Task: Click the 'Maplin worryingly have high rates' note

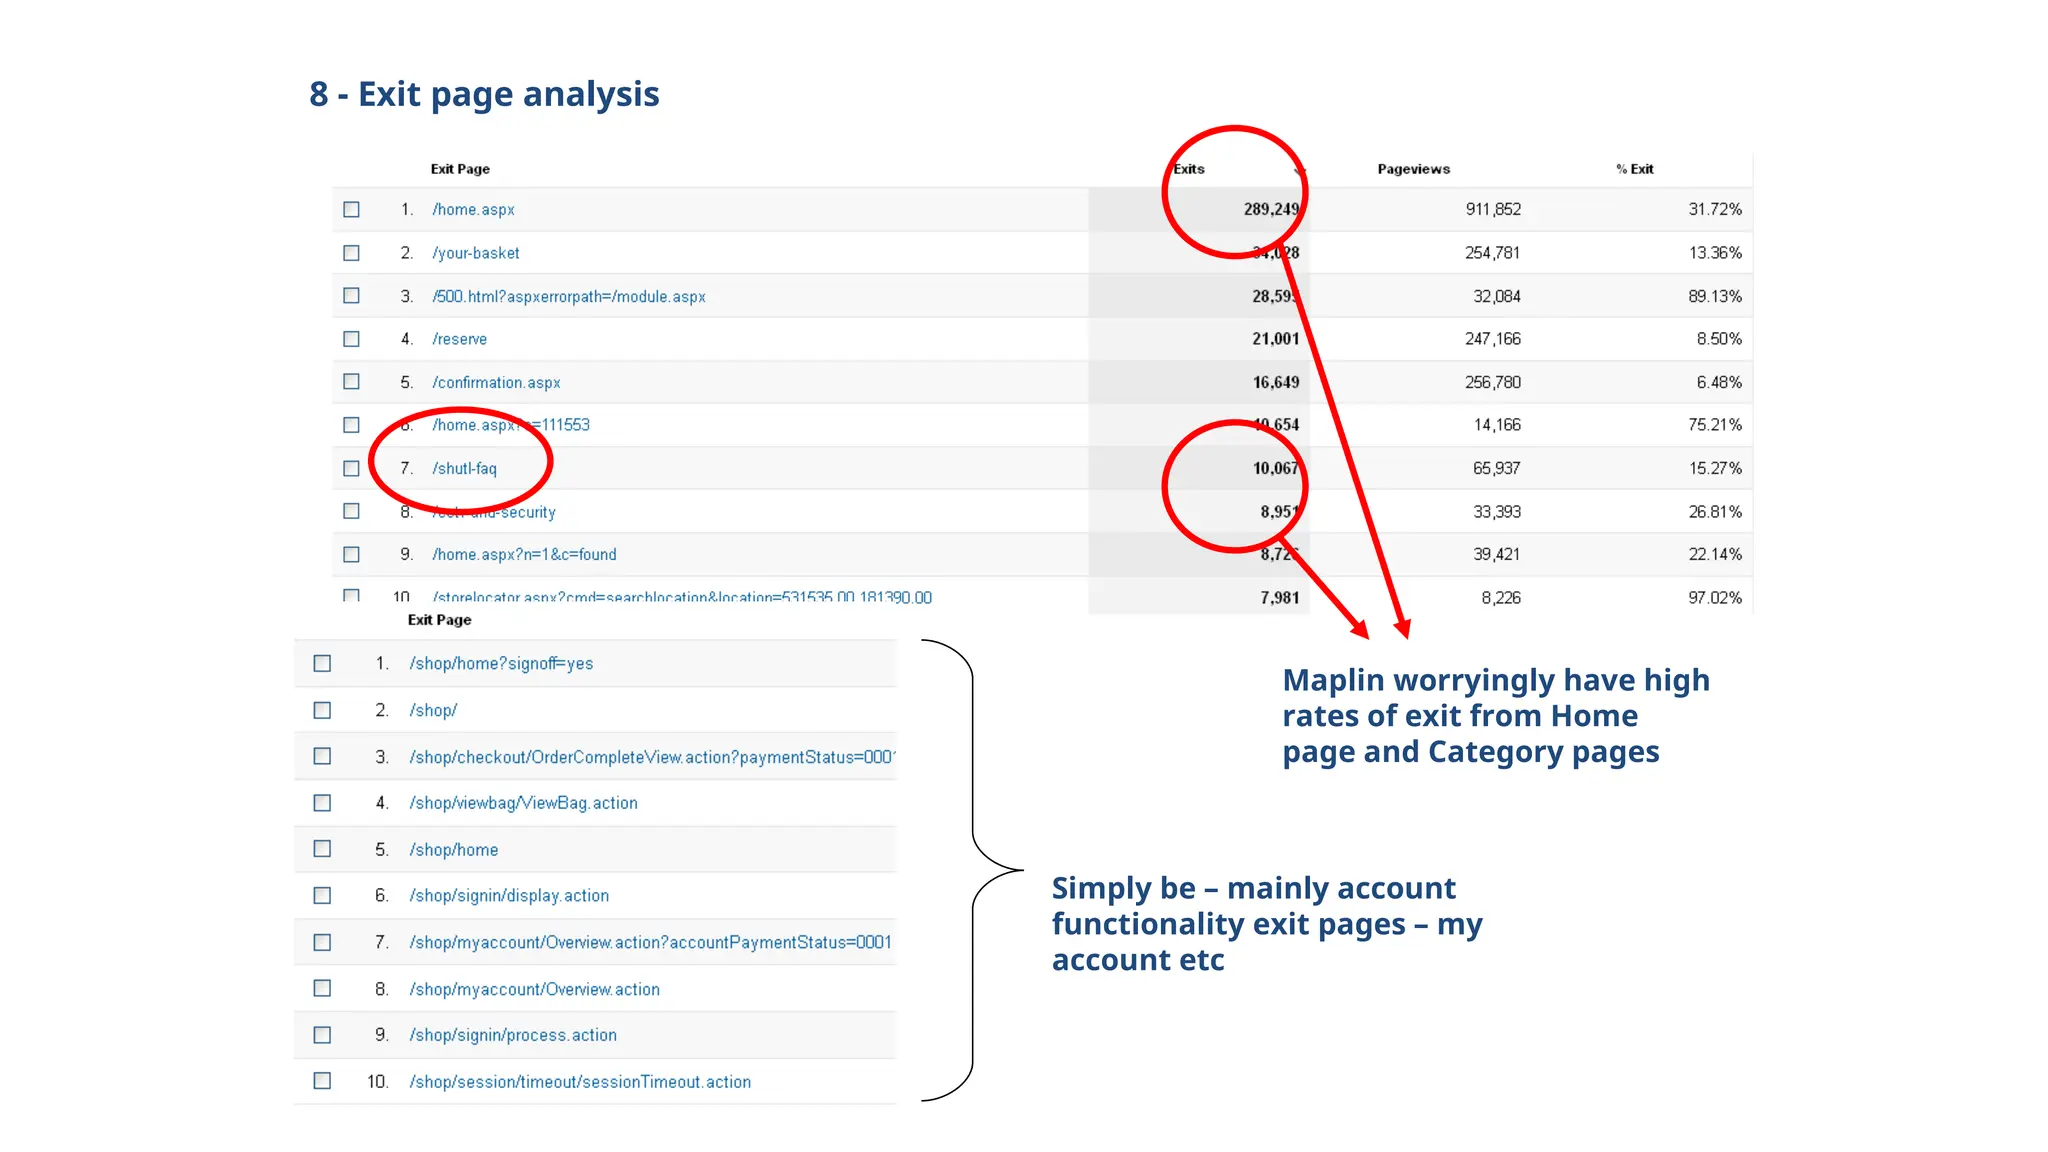Action: (1496, 716)
